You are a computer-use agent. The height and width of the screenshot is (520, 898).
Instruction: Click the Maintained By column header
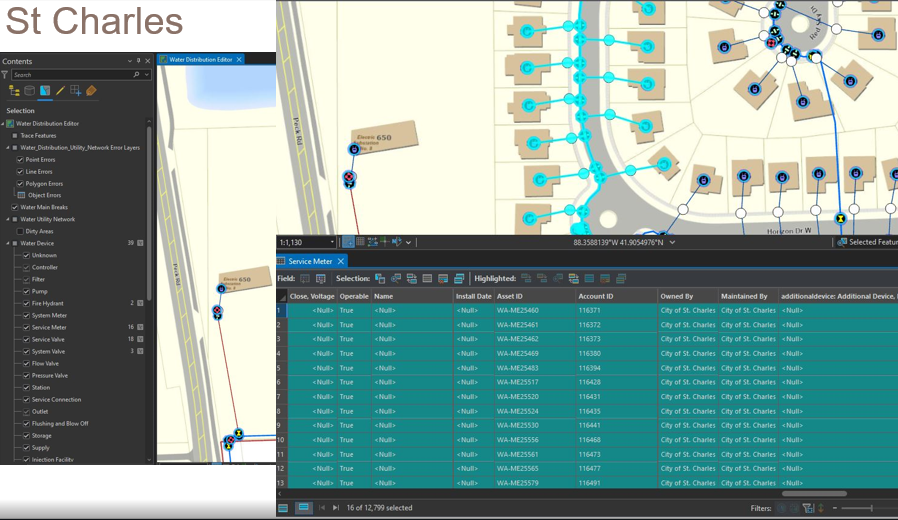click(748, 296)
